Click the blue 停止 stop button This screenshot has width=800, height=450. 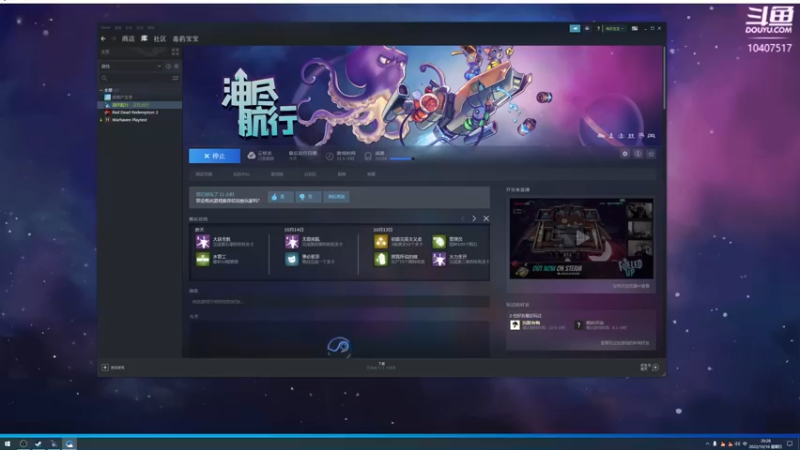pyautogui.click(x=214, y=156)
